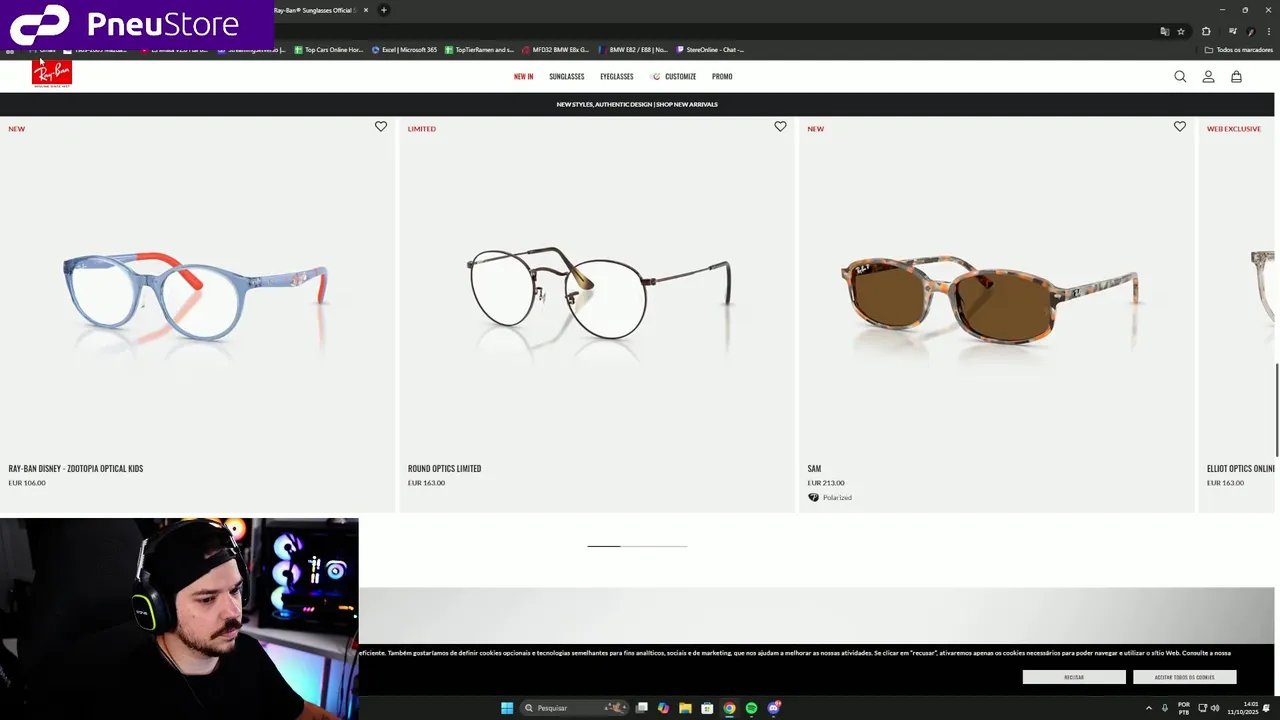Open the Eyeglasses menu
This screenshot has width=1280, height=720.
click(617, 77)
